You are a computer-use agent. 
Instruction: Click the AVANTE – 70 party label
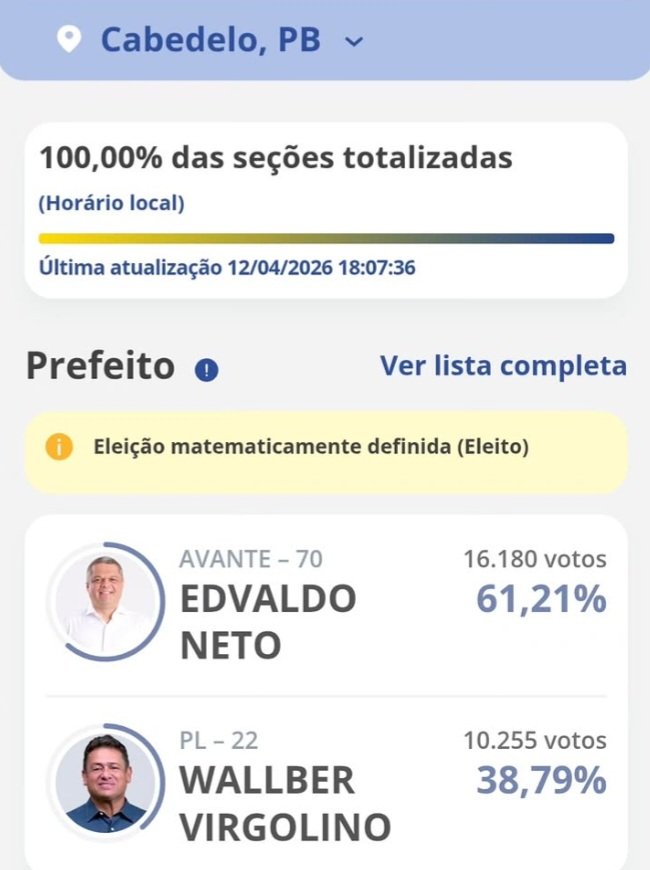pyautogui.click(x=251, y=559)
